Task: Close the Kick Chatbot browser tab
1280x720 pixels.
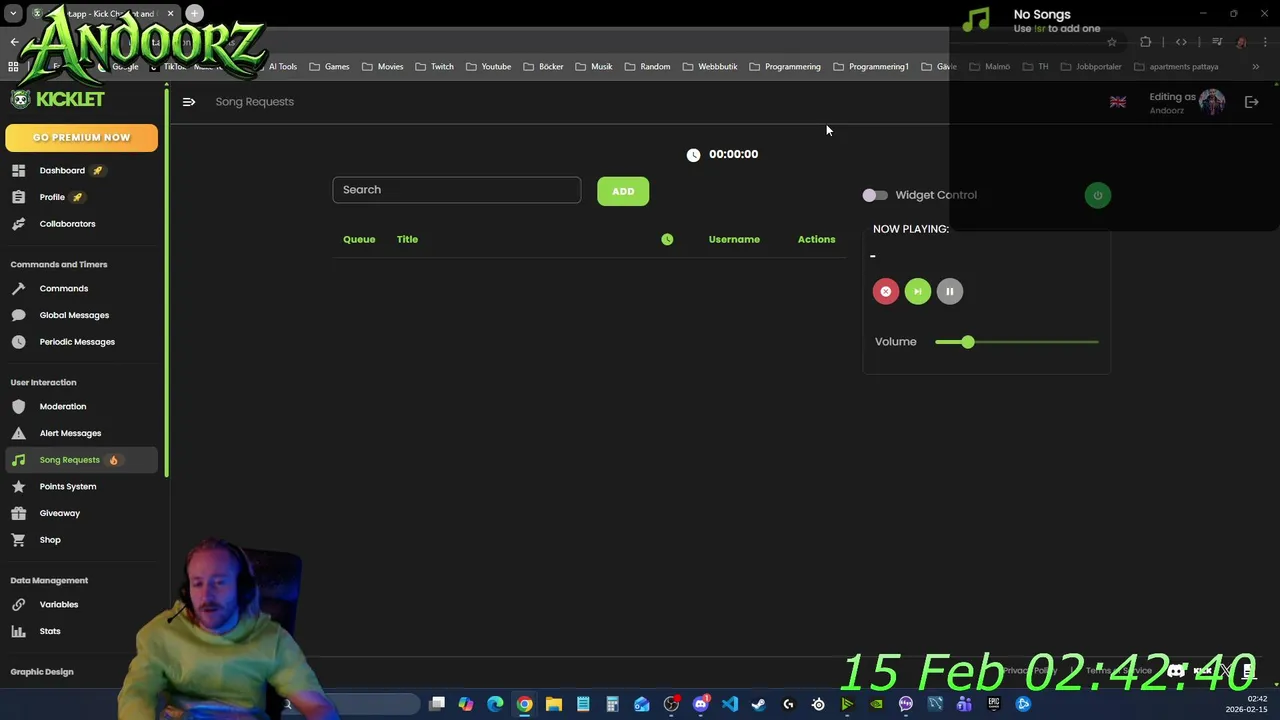Action: [170, 14]
